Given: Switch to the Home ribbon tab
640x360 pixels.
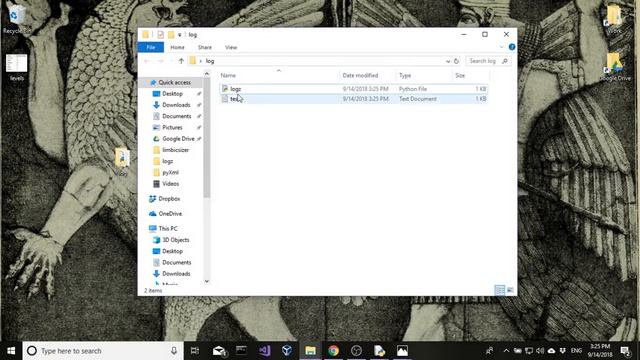Looking at the screenshot, I should tap(177, 47).
